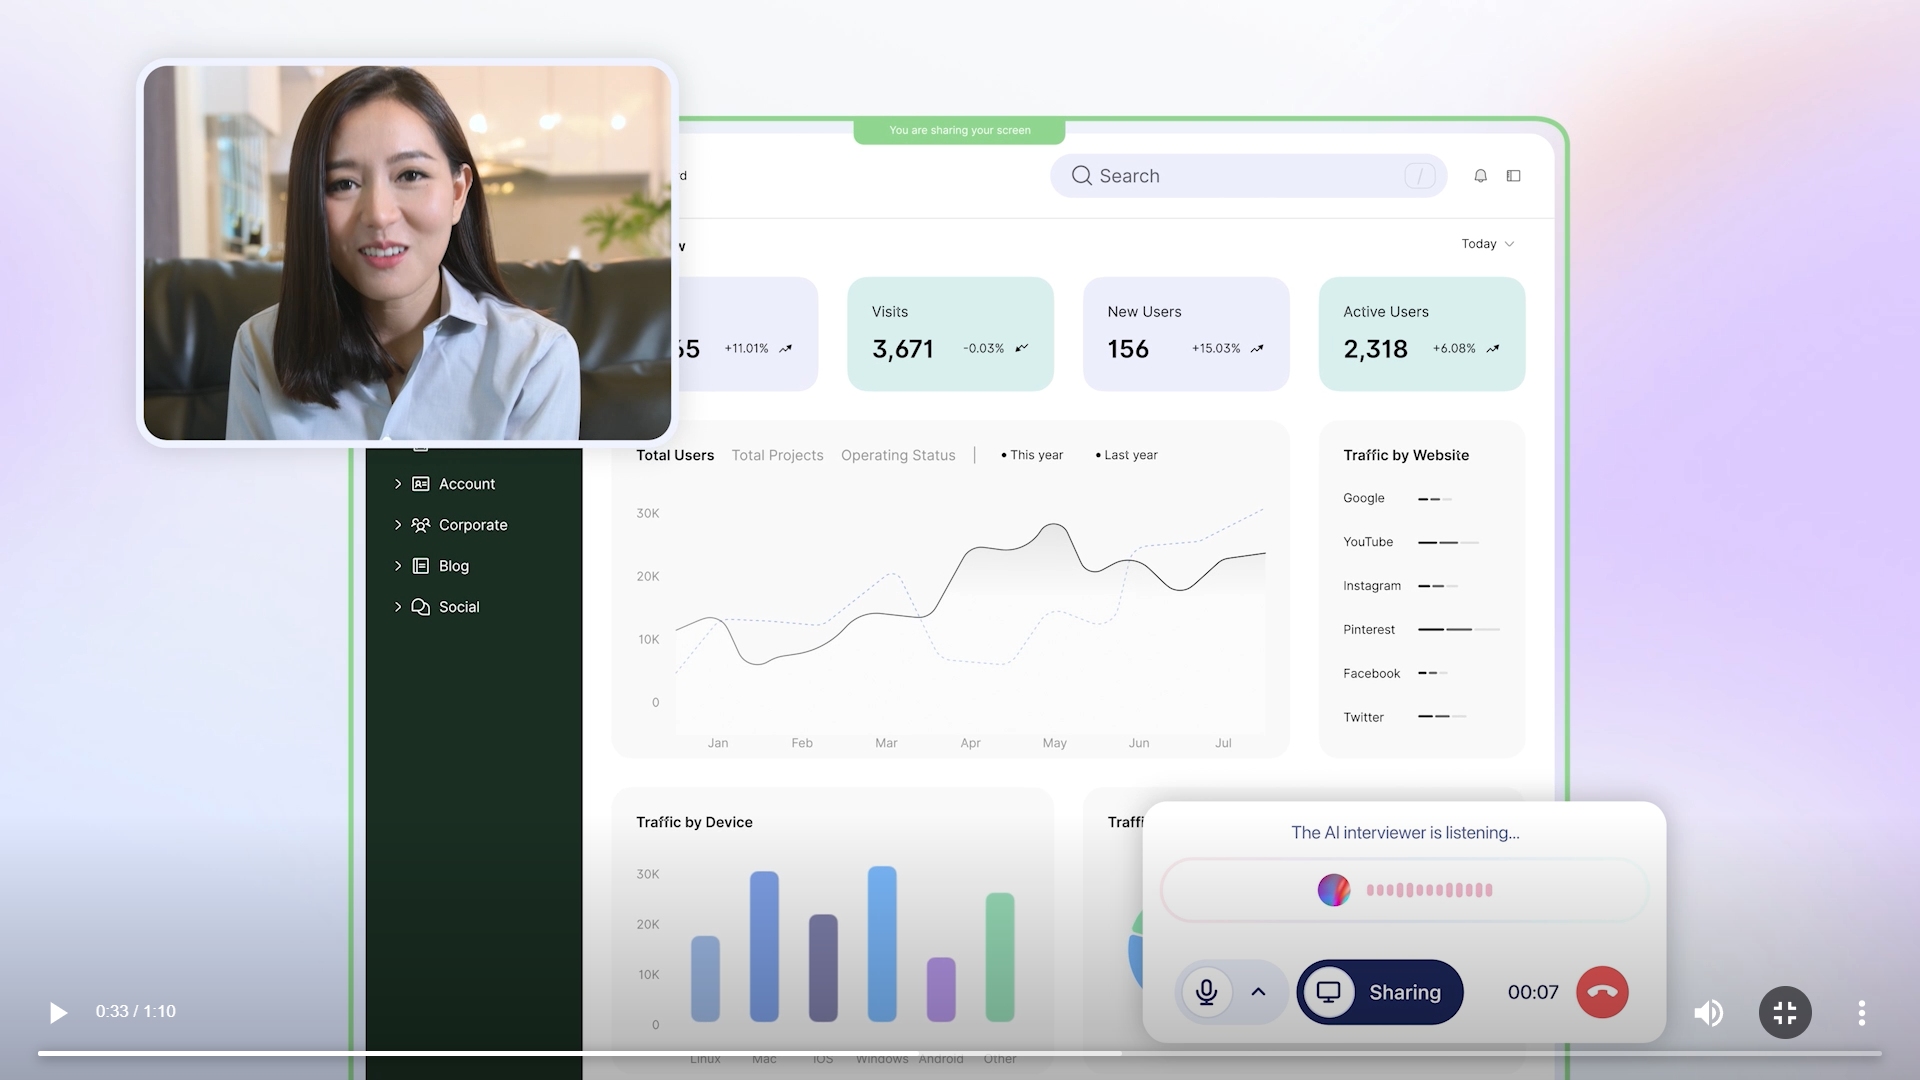Open video more options menu
This screenshot has height=1080, width=1920.
click(x=1861, y=1013)
